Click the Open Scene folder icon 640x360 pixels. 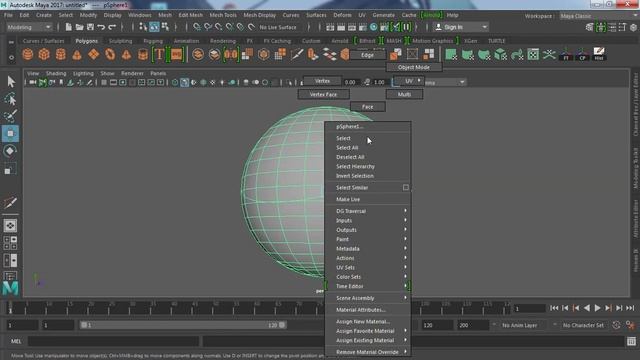click(80, 27)
